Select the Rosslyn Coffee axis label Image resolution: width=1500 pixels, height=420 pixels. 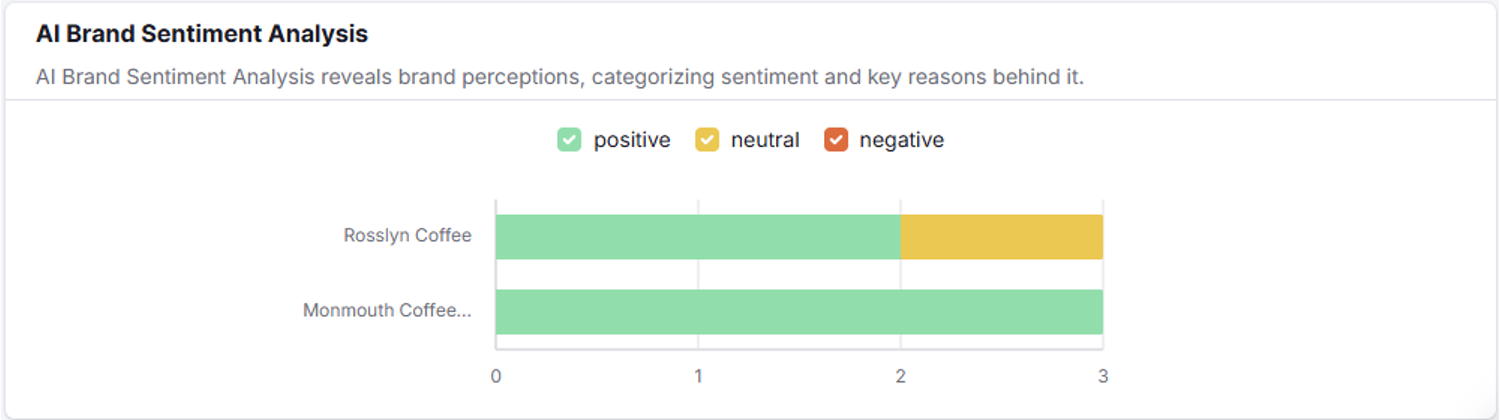click(x=407, y=236)
